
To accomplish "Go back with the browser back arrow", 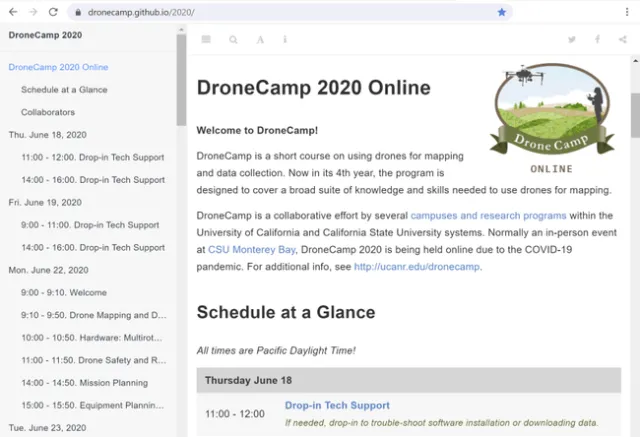I will (13, 12).
